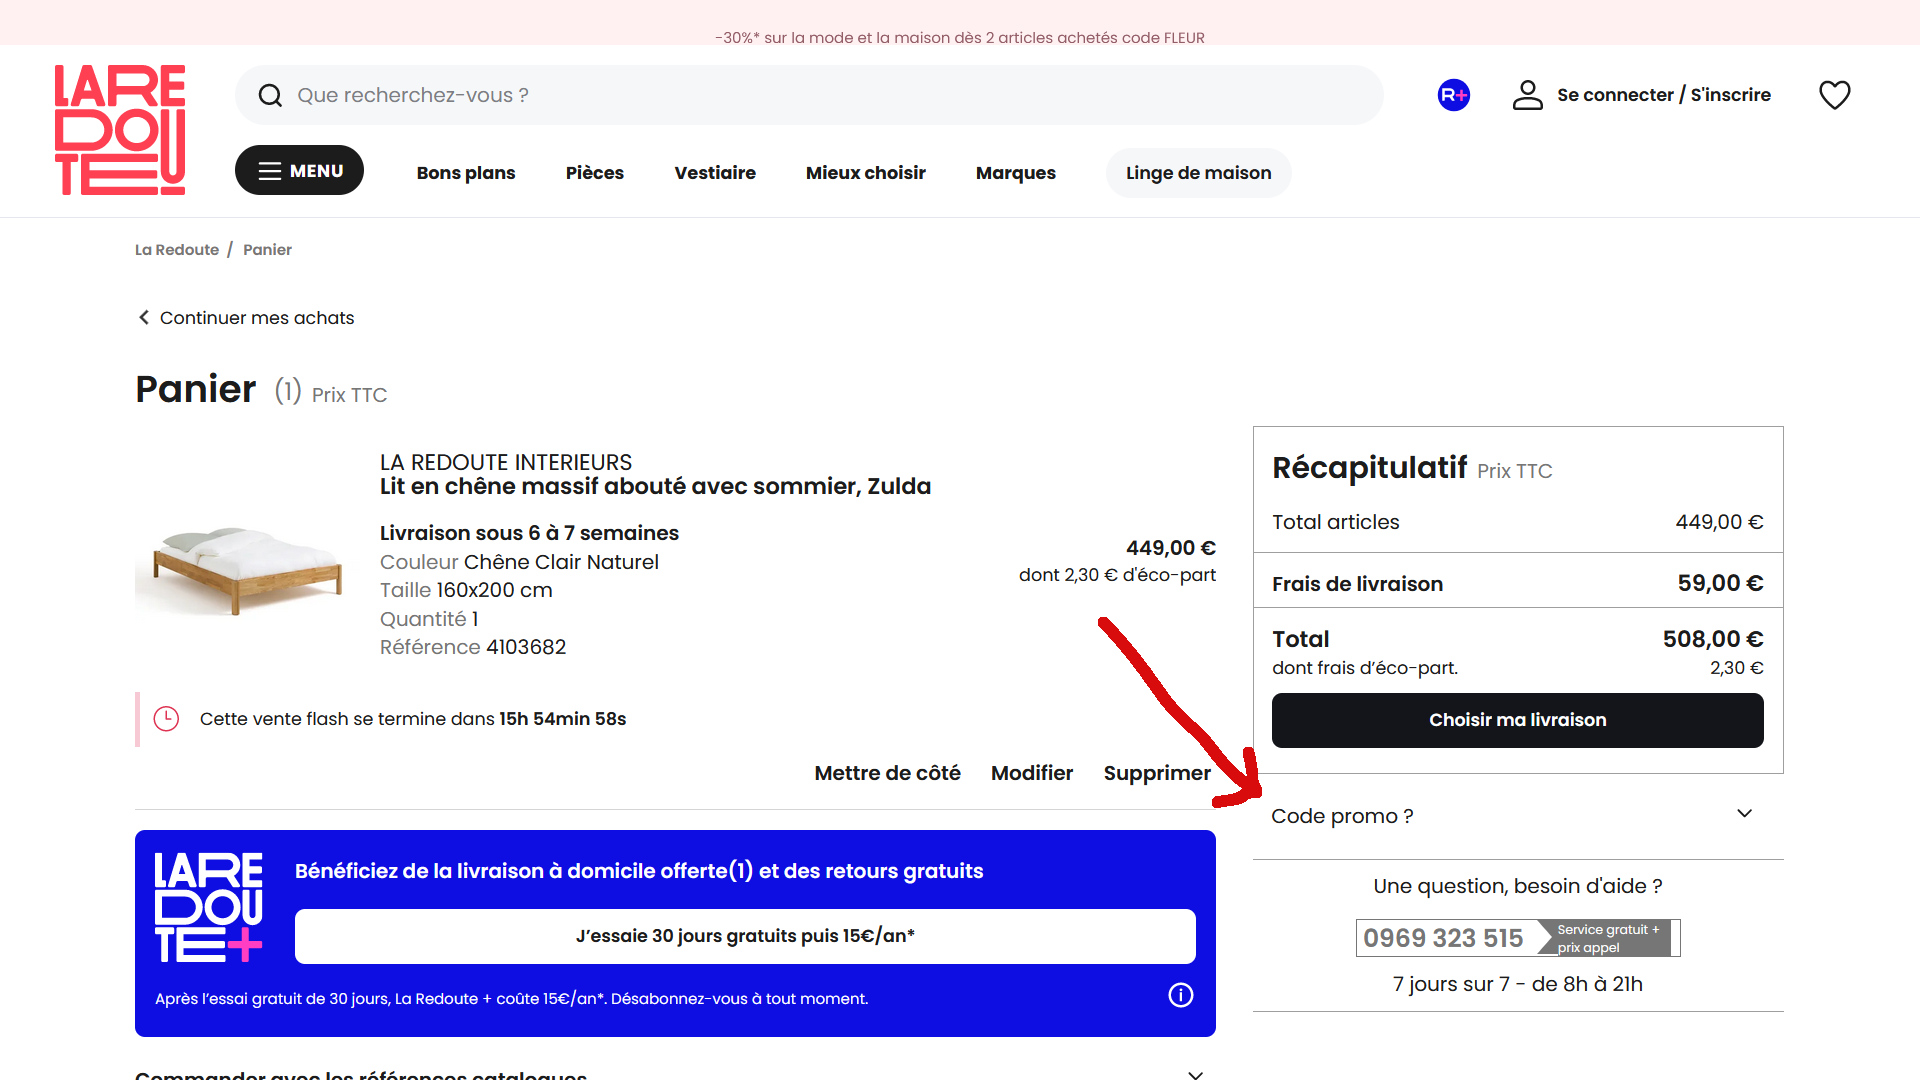Click 'Référence 4103682' text
Image resolution: width=1920 pixels, height=1080 pixels.
[473, 647]
